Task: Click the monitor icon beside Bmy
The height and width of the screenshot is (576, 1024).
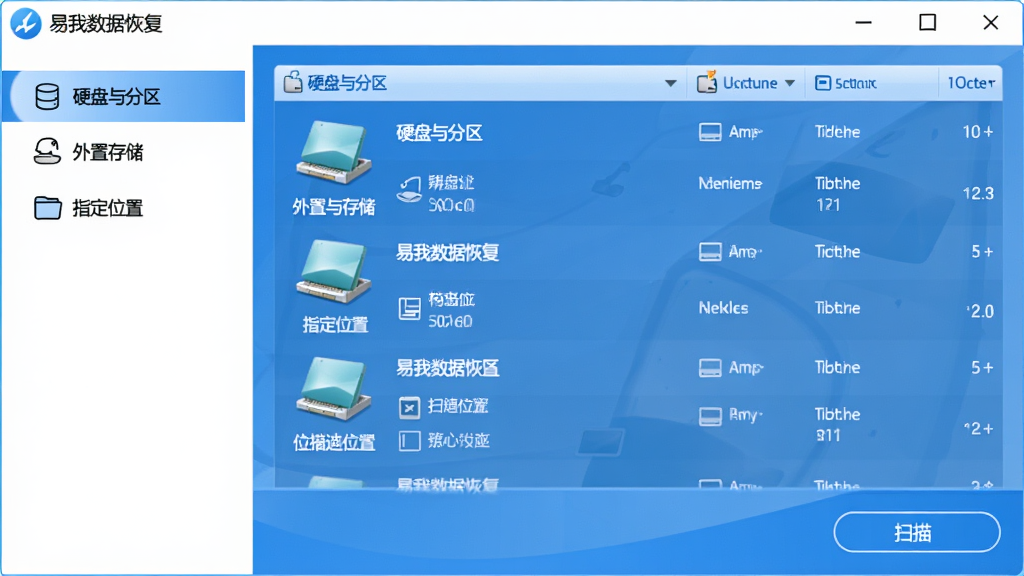Action: [710, 416]
